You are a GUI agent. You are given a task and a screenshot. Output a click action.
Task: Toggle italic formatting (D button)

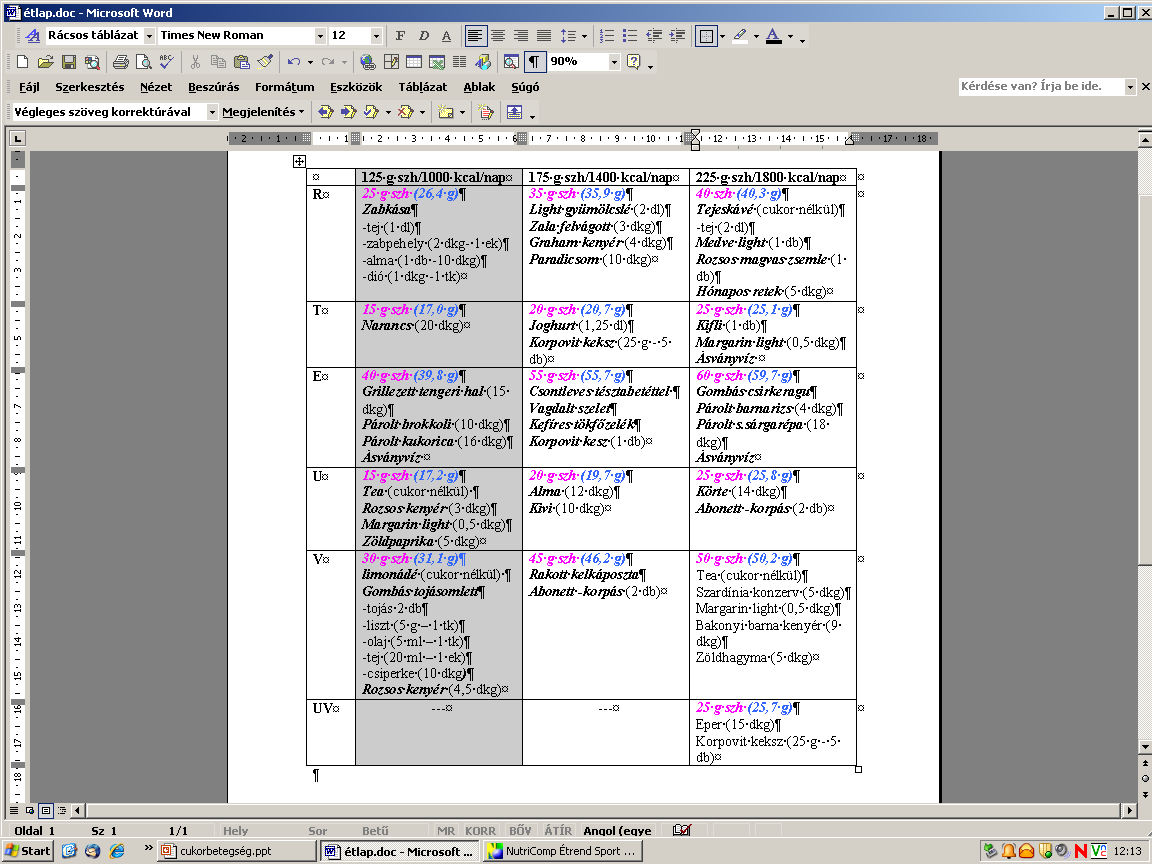(x=423, y=35)
